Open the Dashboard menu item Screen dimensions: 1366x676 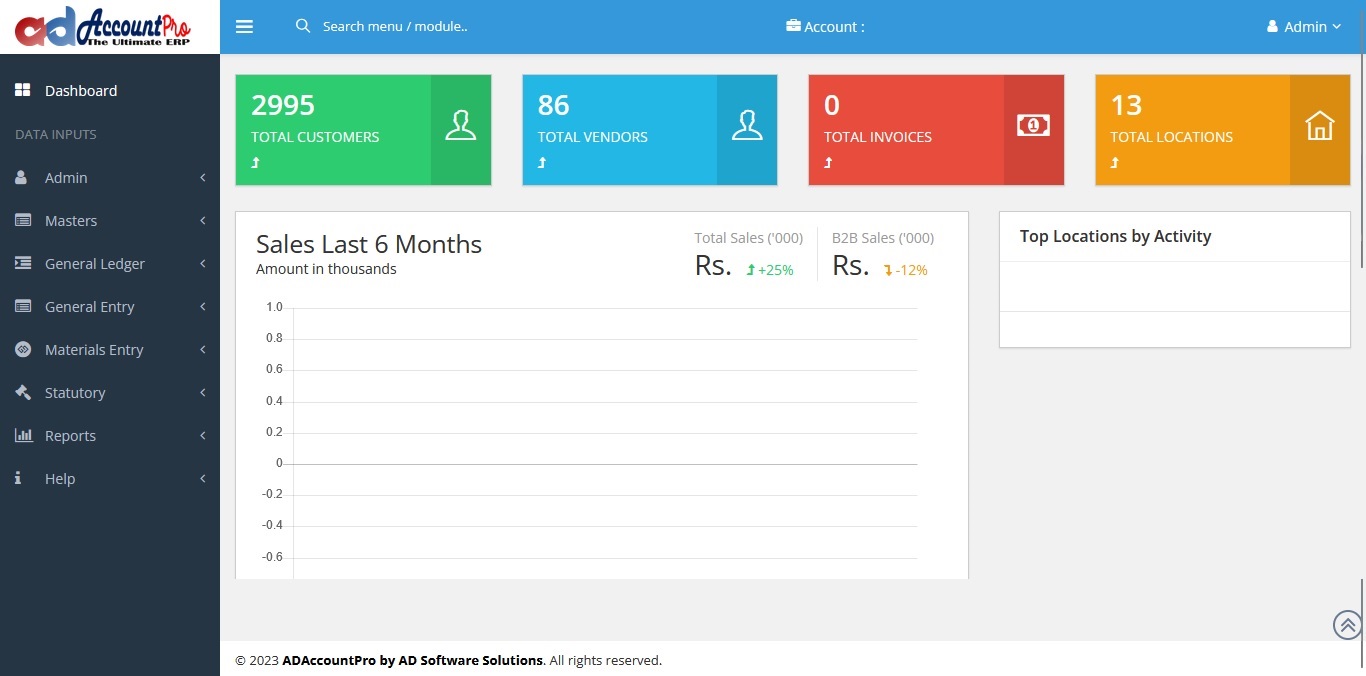80,90
